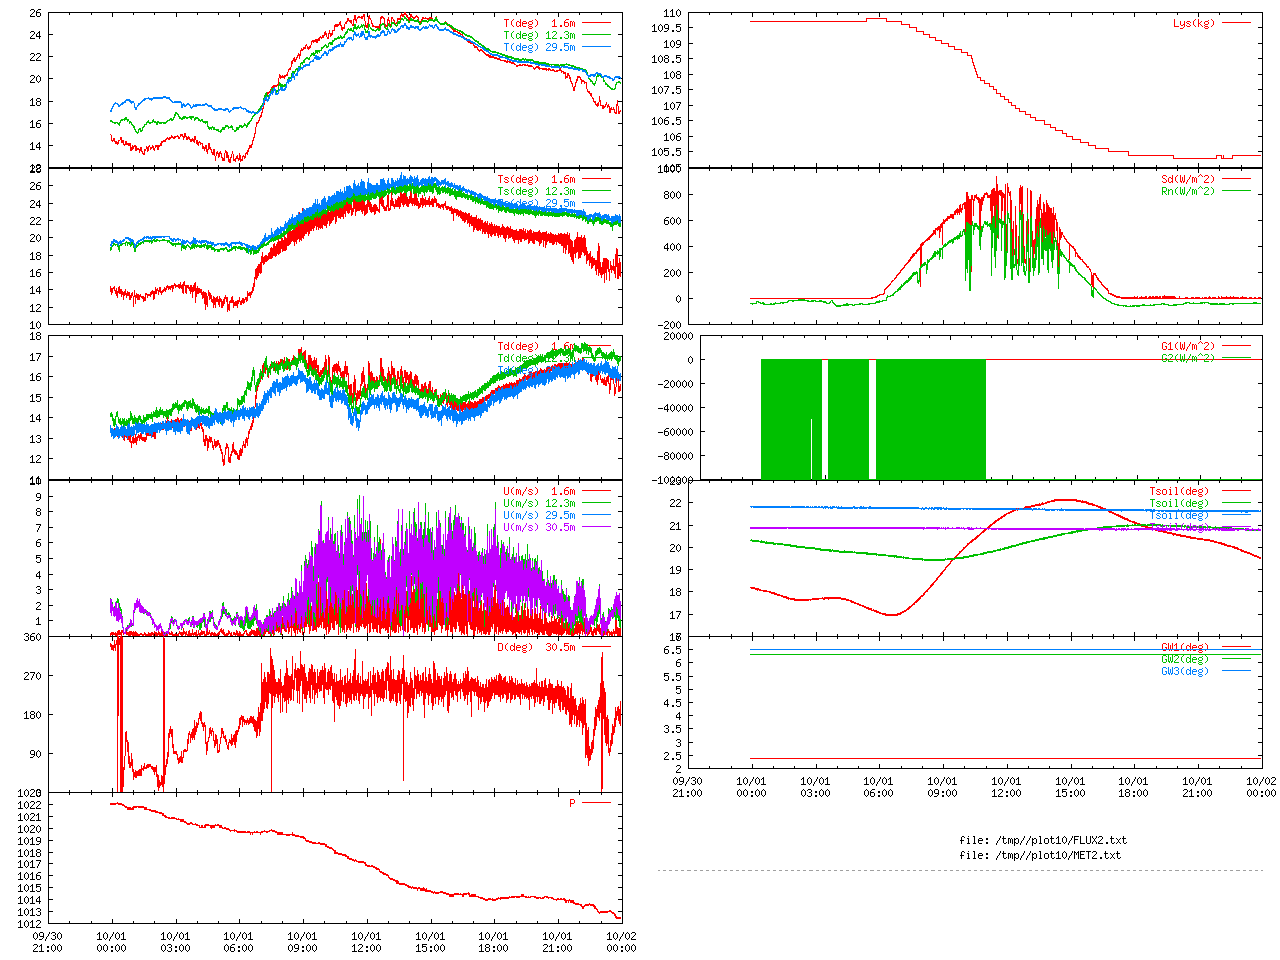1280x960 pixels.
Task: Click the T(deg) 29.5m legend label
Action: pyautogui.click(x=539, y=47)
